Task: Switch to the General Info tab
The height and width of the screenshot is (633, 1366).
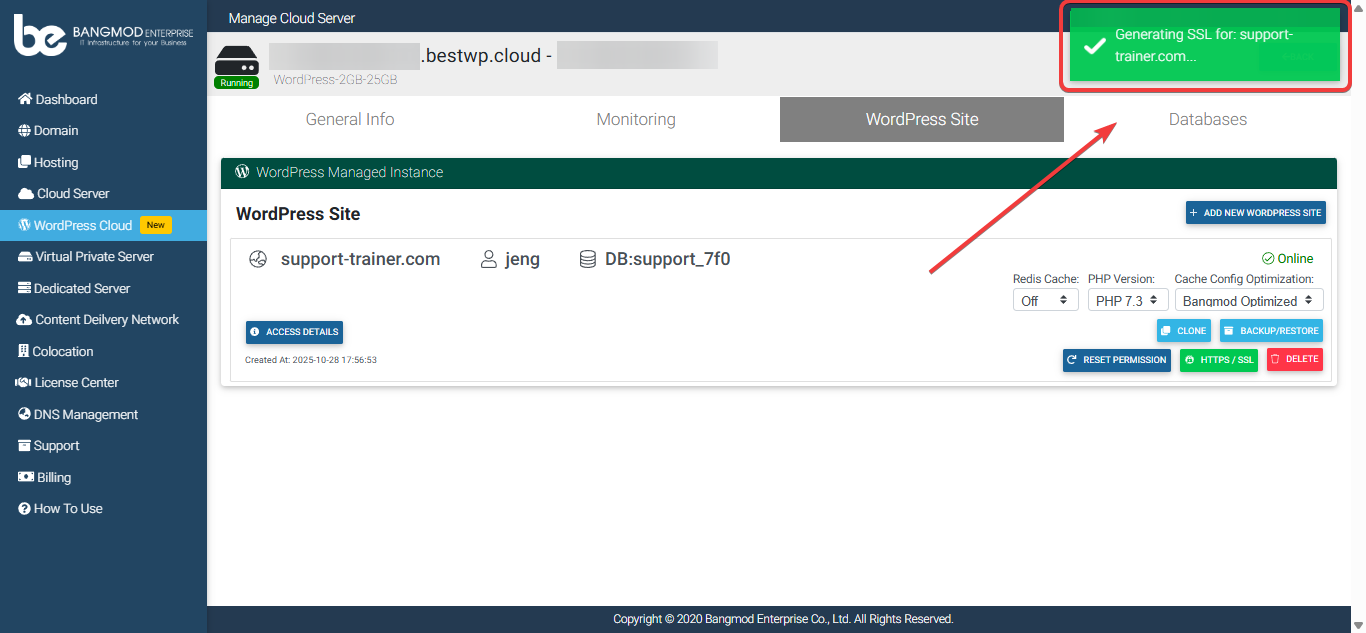Action: coord(350,119)
